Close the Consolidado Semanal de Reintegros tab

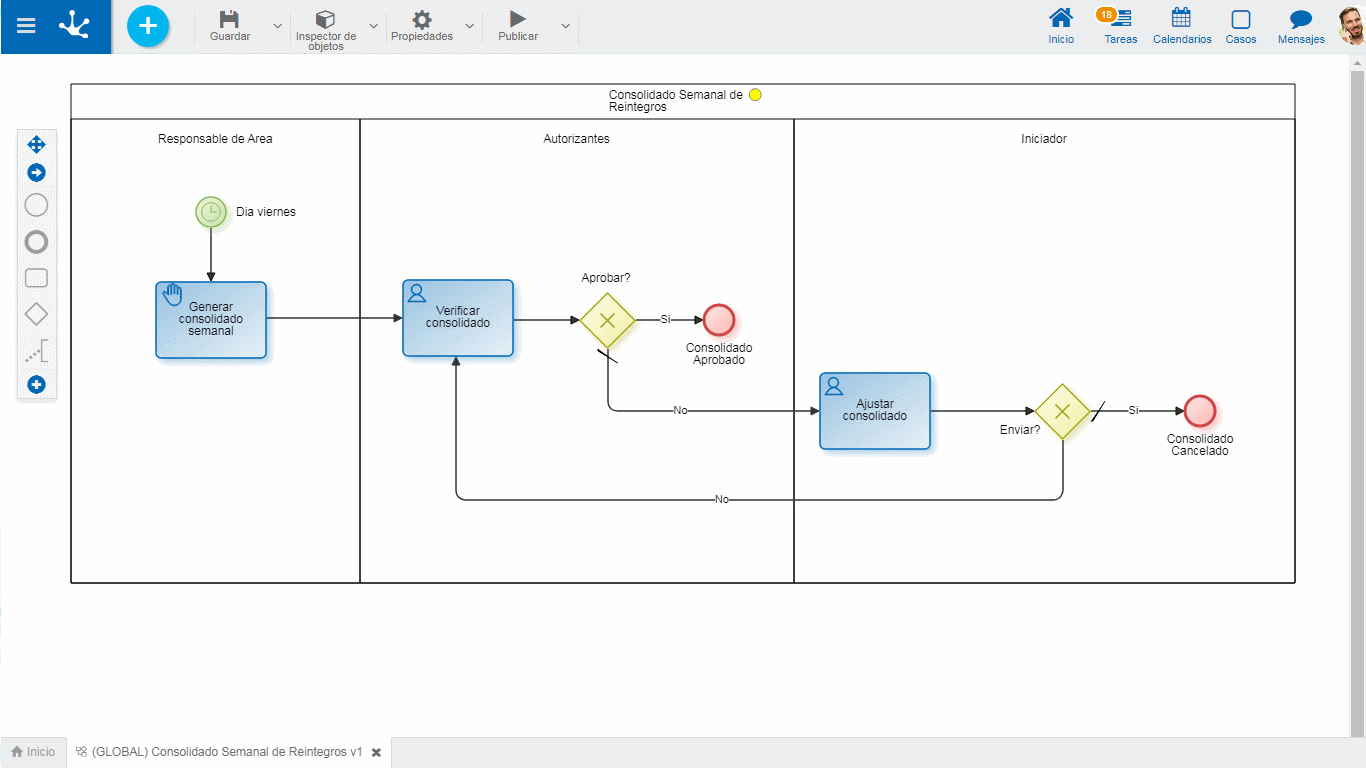tap(376, 752)
